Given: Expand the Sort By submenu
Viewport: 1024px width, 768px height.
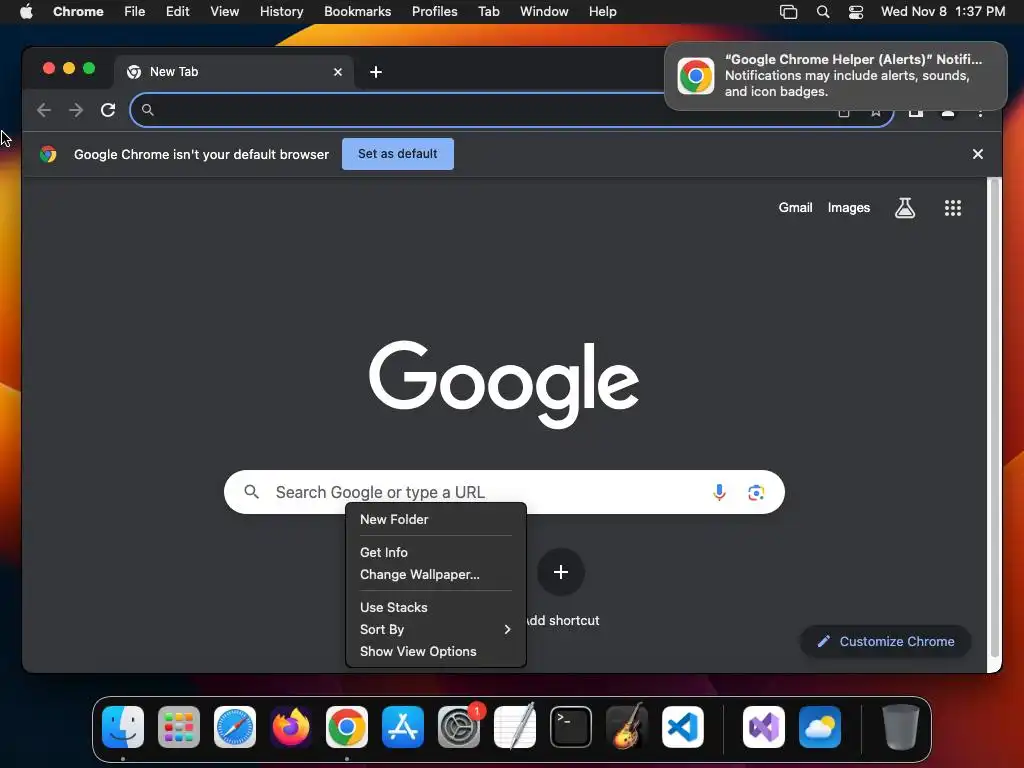Looking at the screenshot, I should click(436, 630).
